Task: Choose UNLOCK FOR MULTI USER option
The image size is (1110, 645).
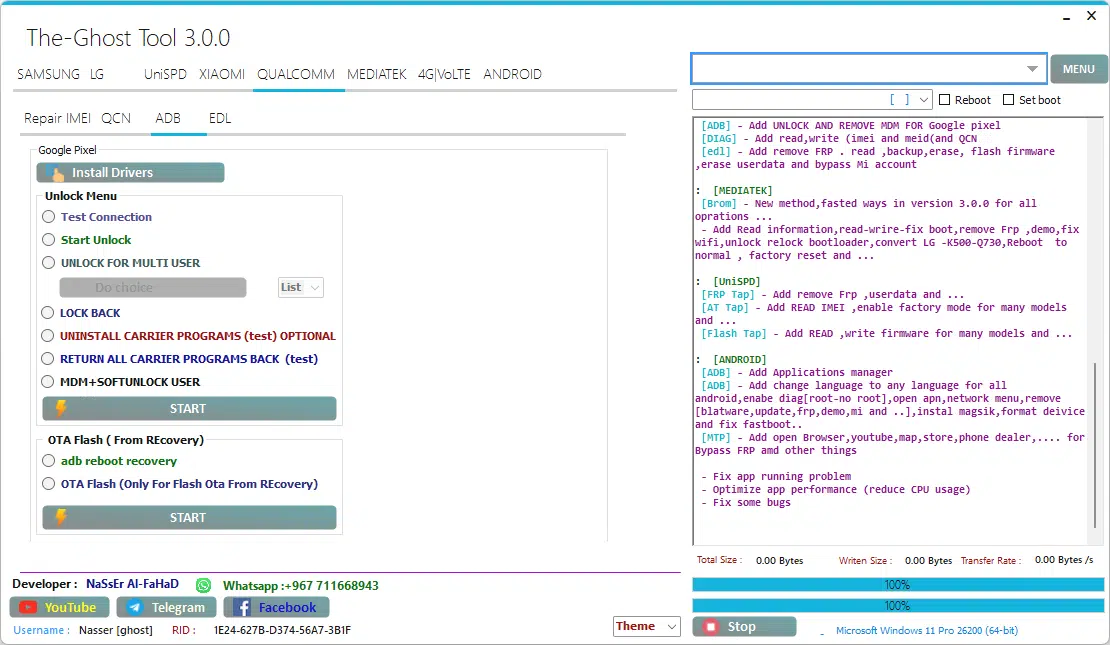Action: (x=48, y=263)
